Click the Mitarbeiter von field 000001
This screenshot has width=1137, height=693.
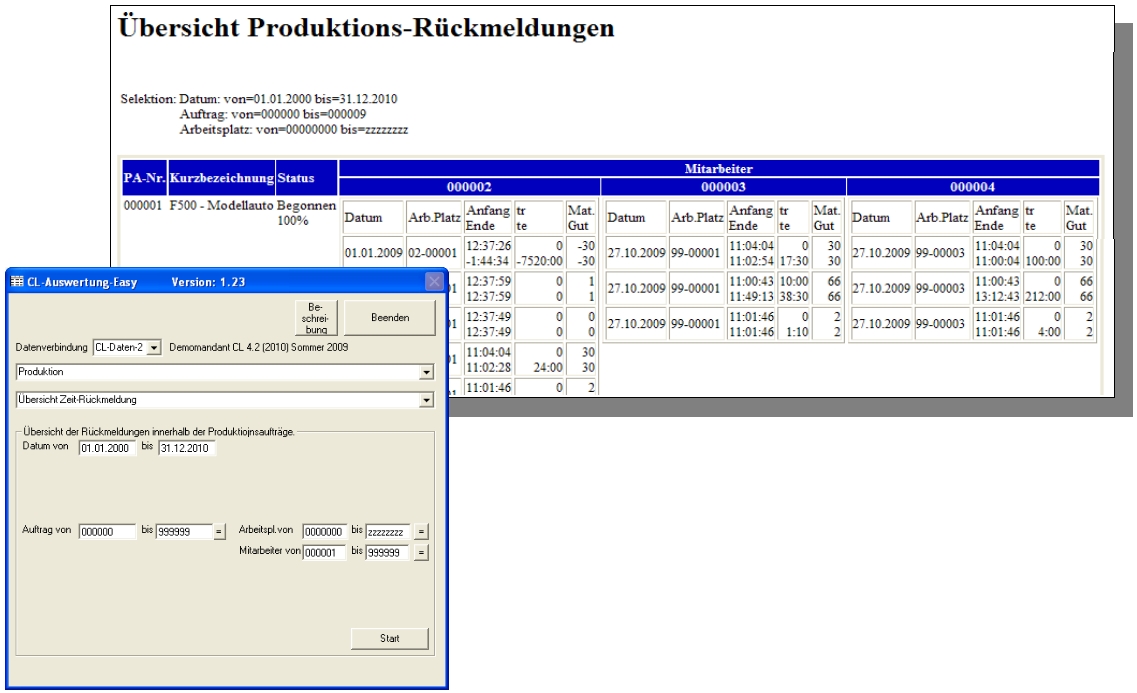324,552
